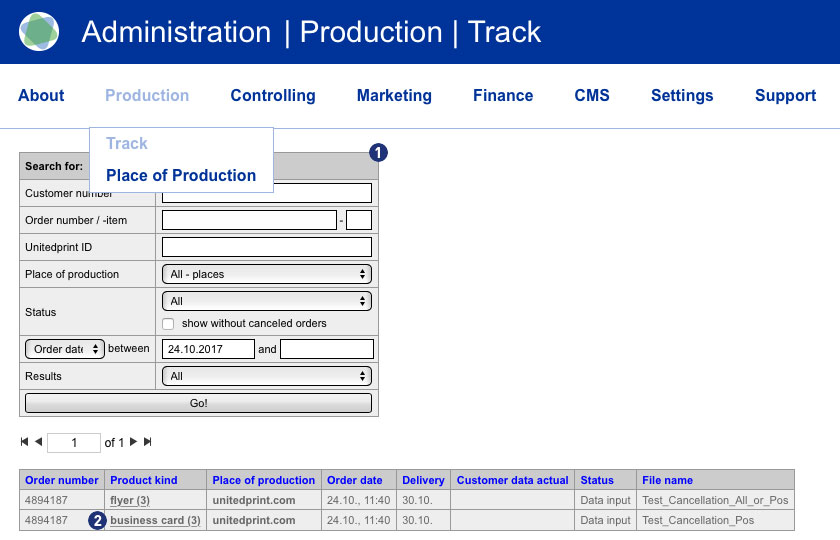The height and width of the screenshot is (540, 840).
Task: Go to first page of results
Action: (24, 442)
